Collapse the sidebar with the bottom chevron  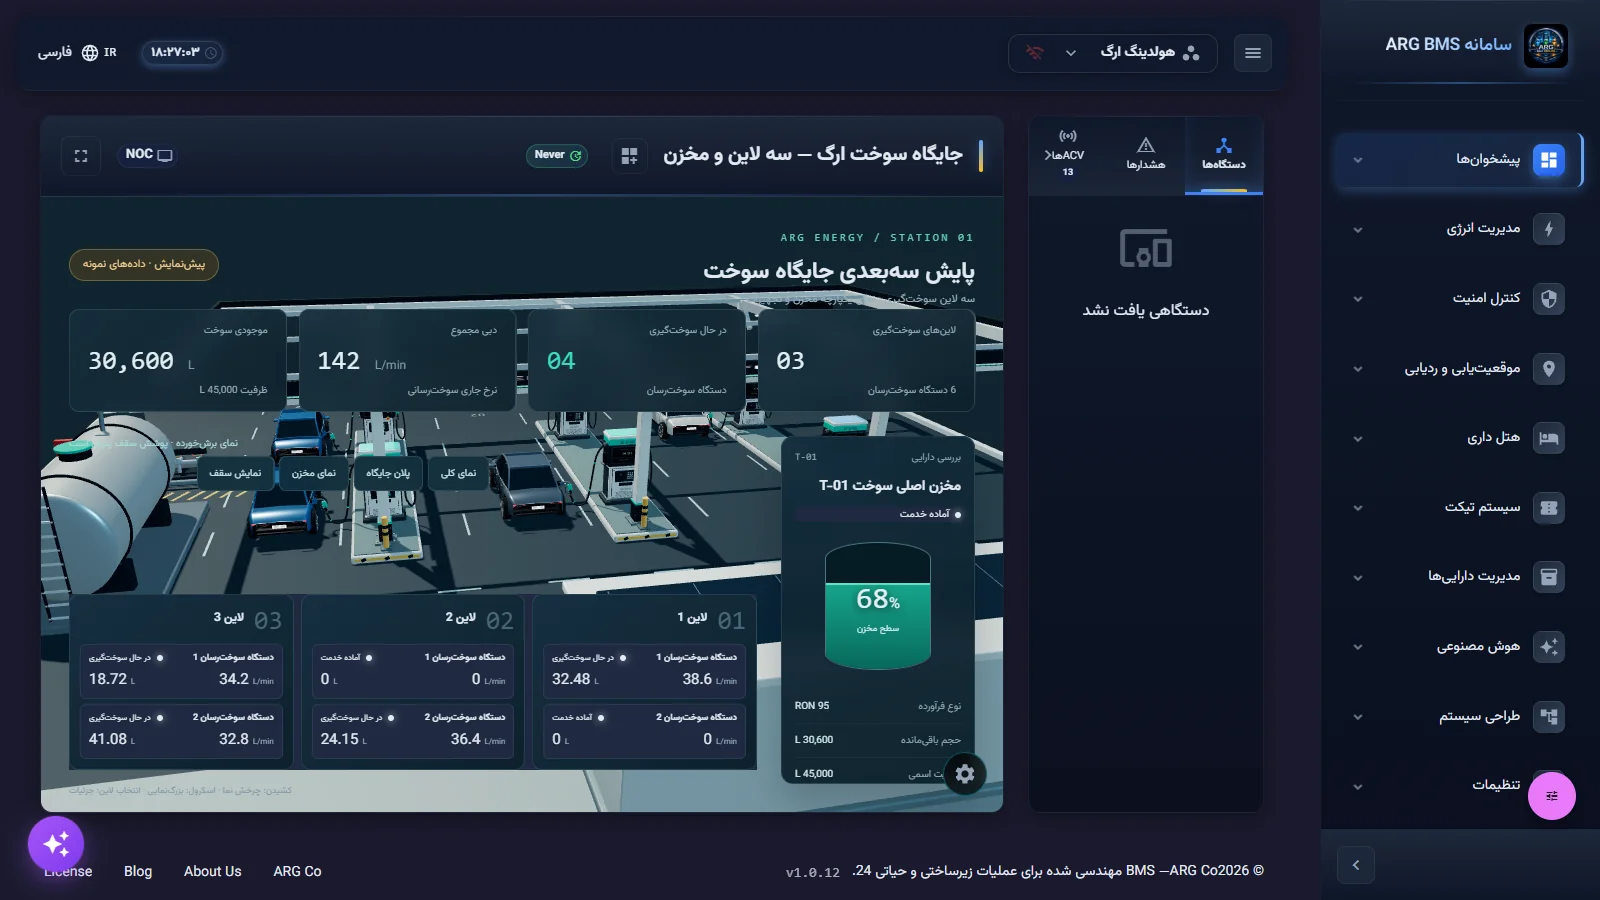tap(1356, 865)
